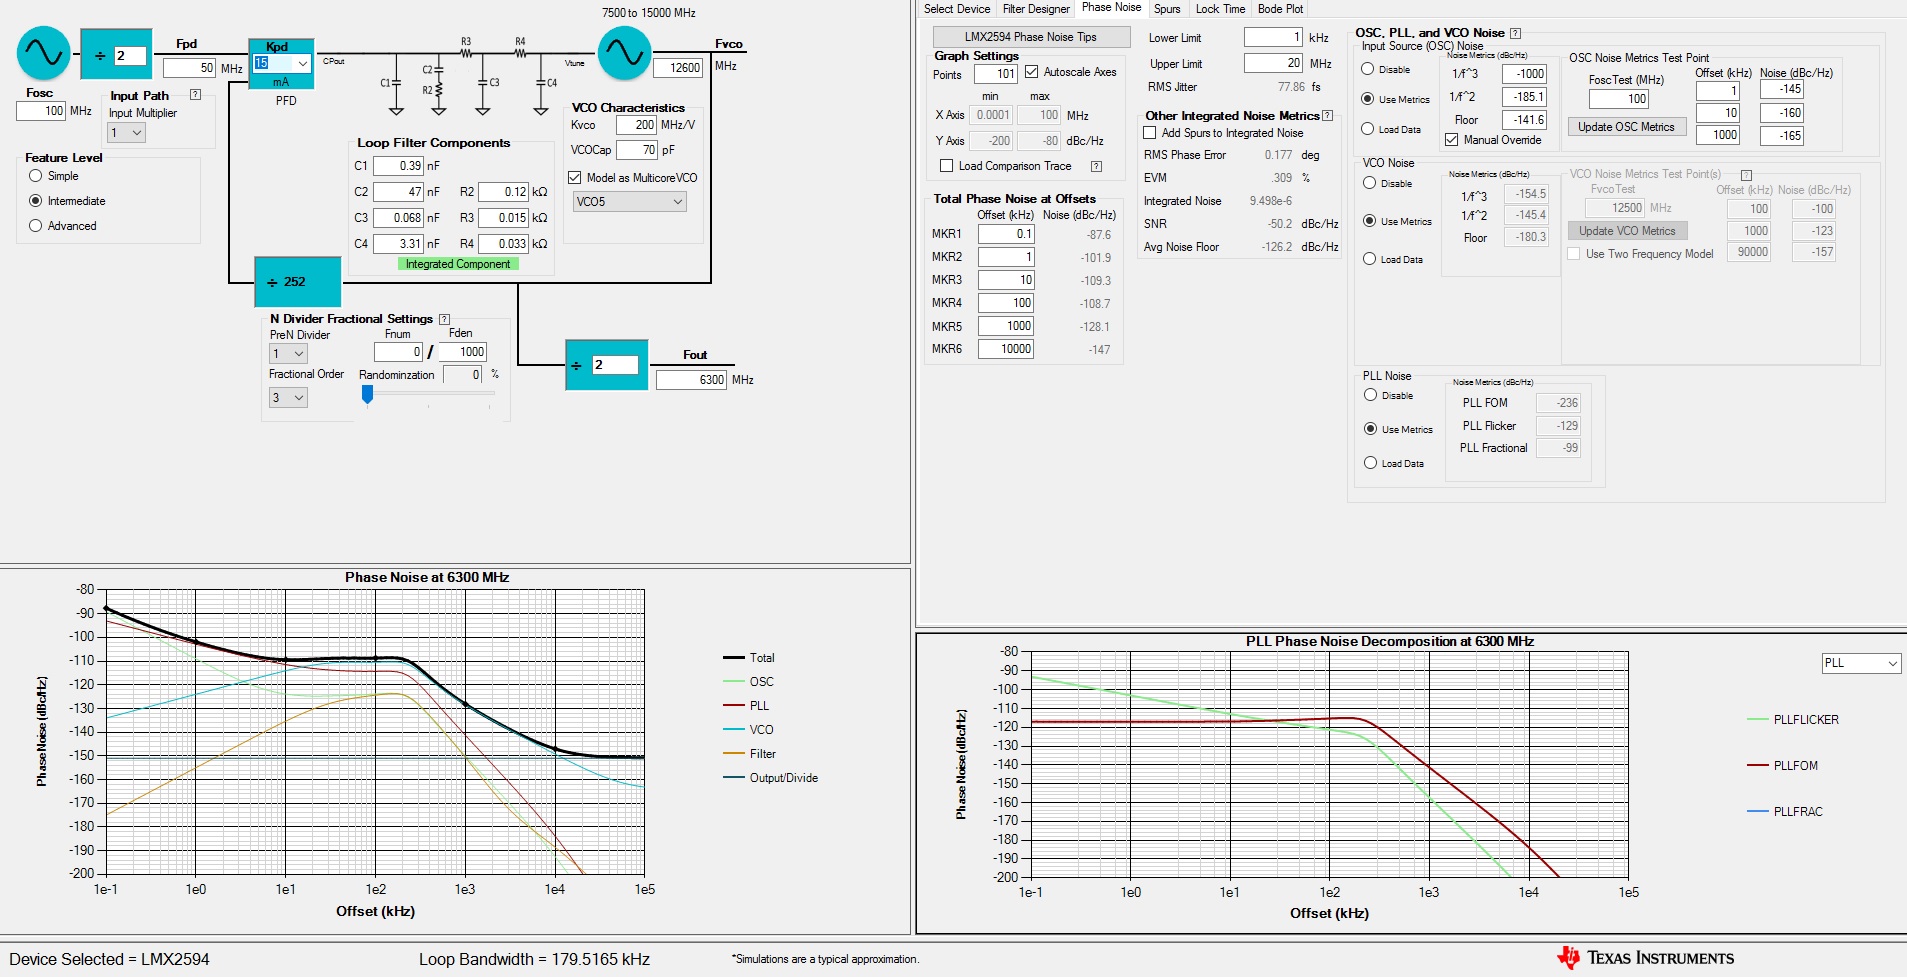The width and height of the screenshot is (1907, 977).
Task: Open N Divider Fractional Settings help icon
Action: [444, 319]
